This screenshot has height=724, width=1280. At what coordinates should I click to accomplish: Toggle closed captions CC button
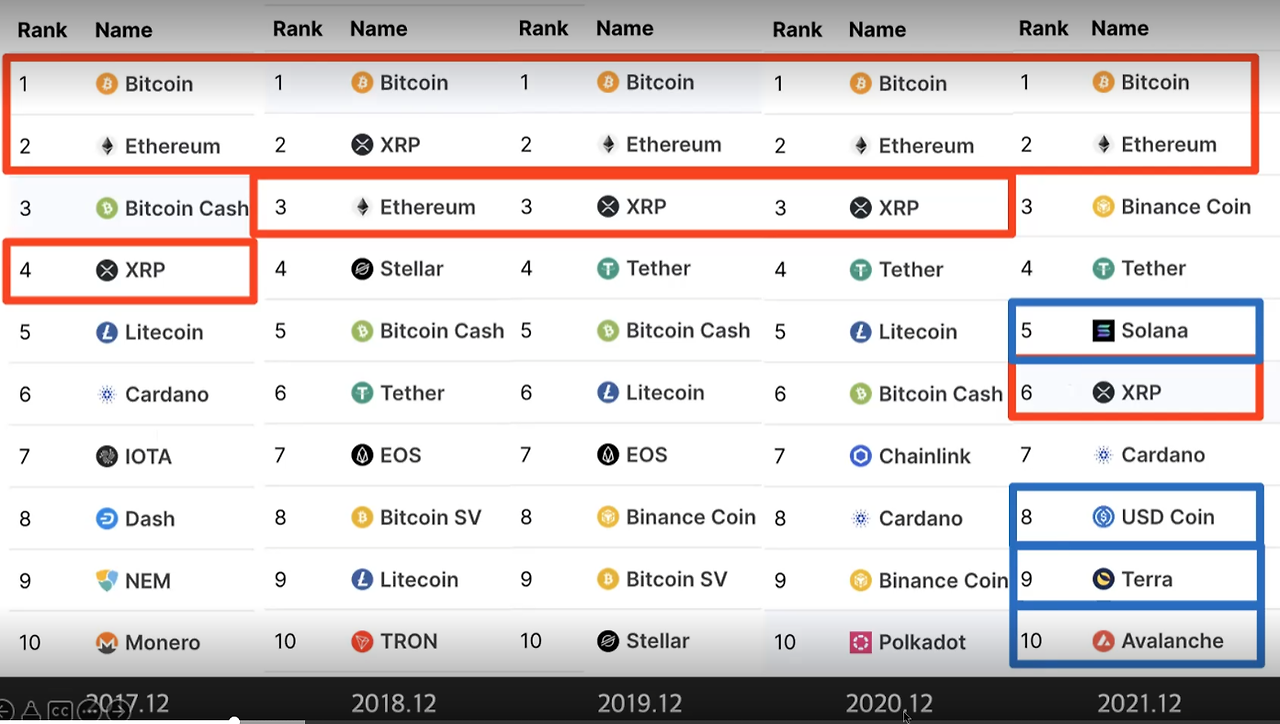click(60, 711)
